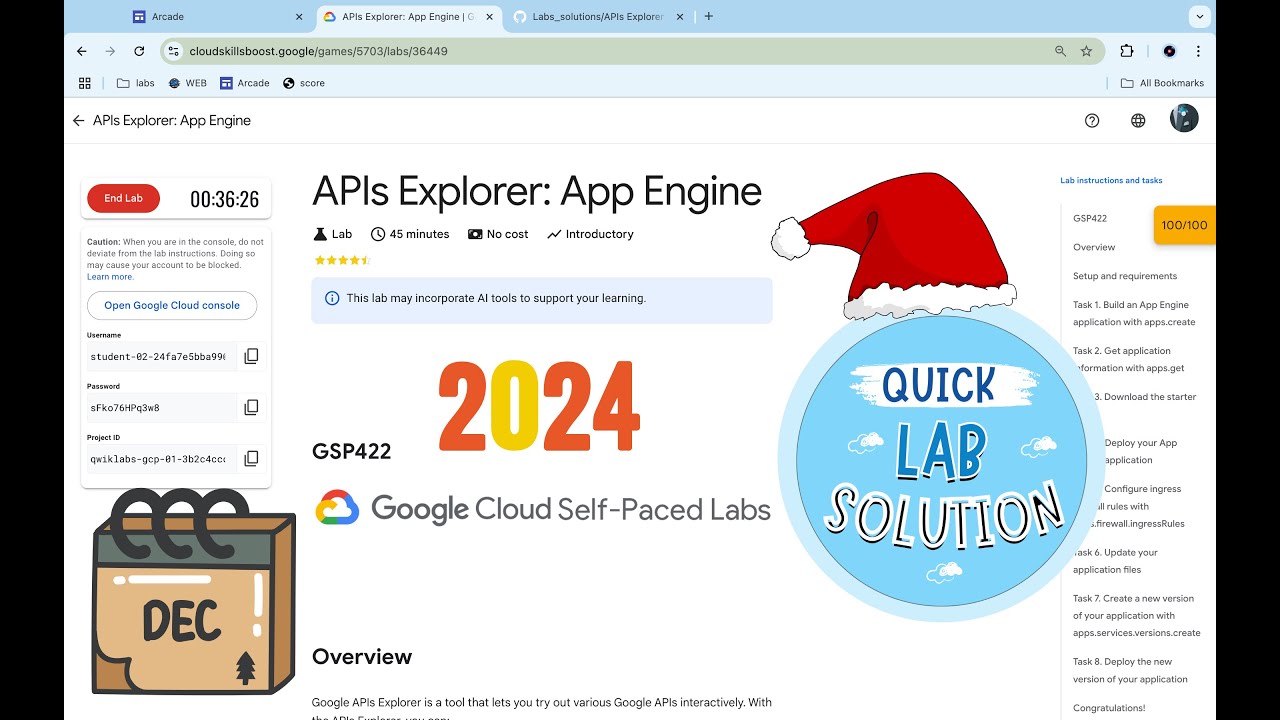Open the Chrome extensions puzzle icon
1280x720 pixels.
coord(1127,51)
